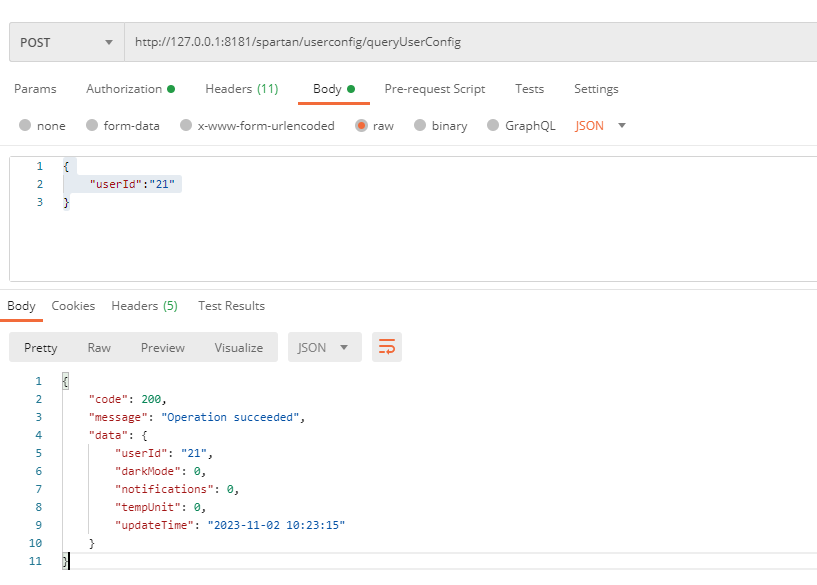Select the raw body radio button
Screen dimensions: 817x585
(x=360, y=126)
